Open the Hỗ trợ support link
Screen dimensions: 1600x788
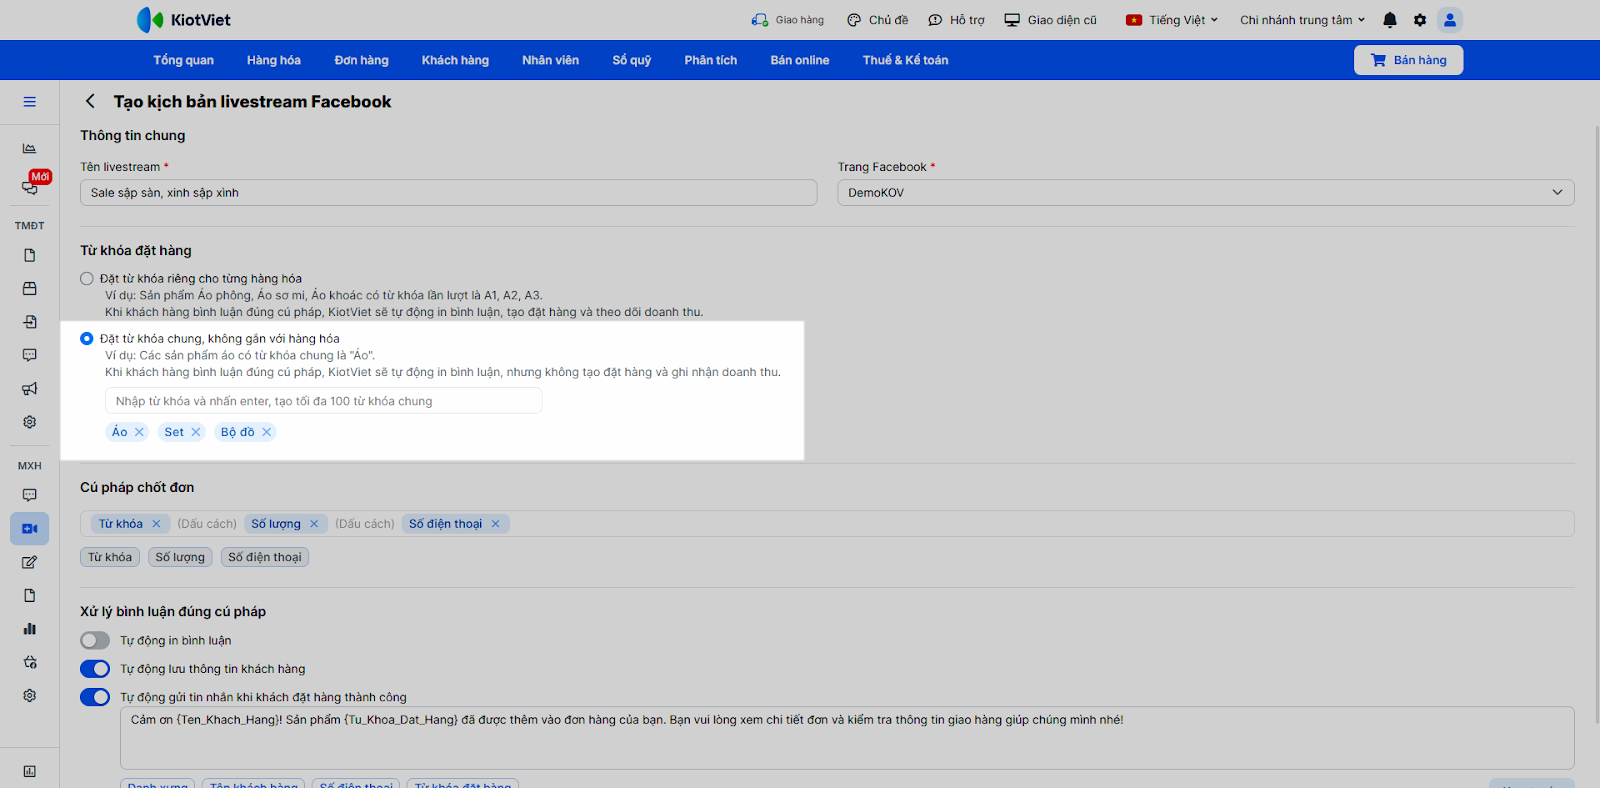956,20
